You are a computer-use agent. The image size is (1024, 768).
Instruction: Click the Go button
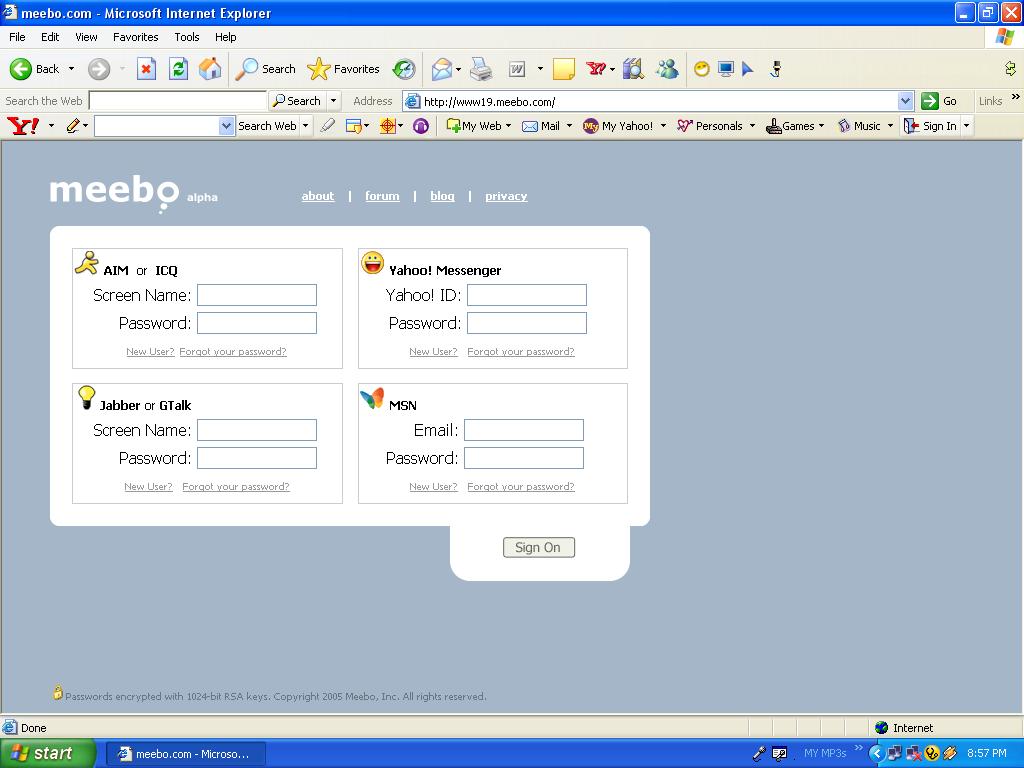pyautogui.click(x=939, y=101)
